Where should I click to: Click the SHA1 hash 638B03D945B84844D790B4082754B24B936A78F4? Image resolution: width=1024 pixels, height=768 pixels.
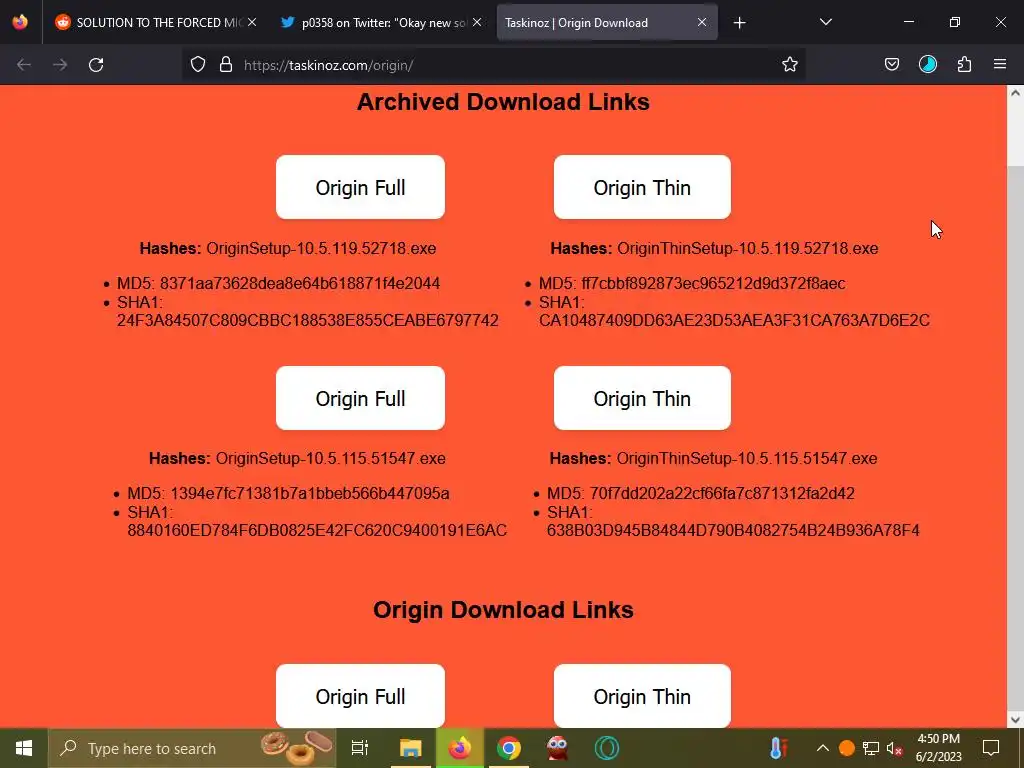tap(733, 530)
